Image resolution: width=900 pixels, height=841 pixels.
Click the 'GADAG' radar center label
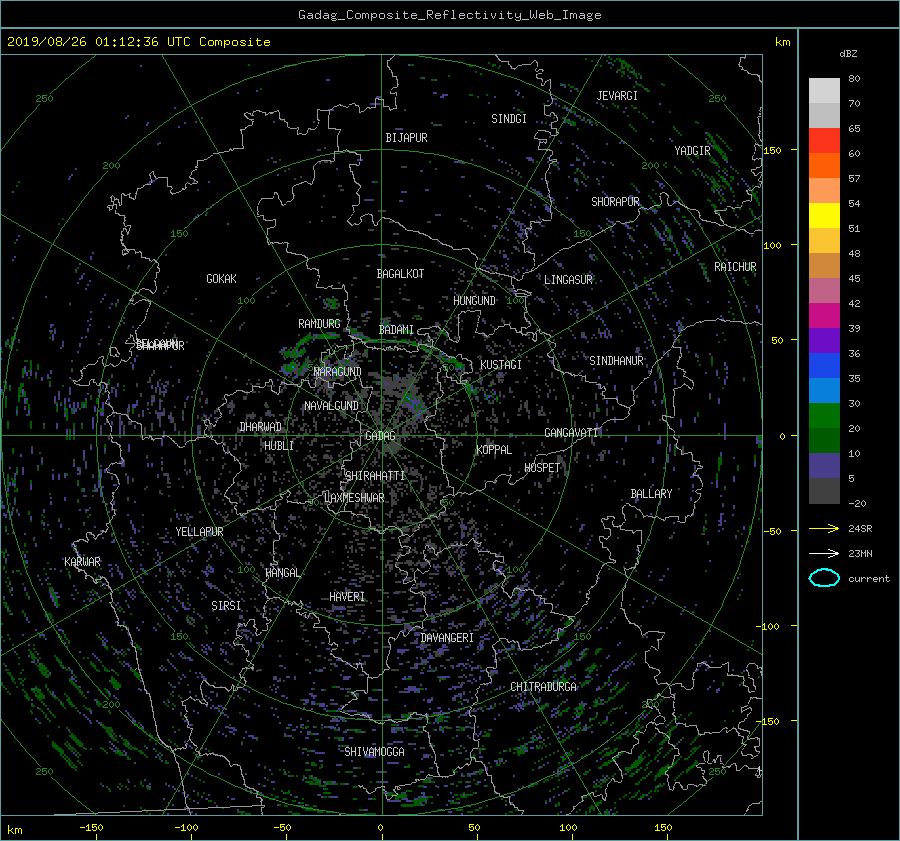[380, 436]
